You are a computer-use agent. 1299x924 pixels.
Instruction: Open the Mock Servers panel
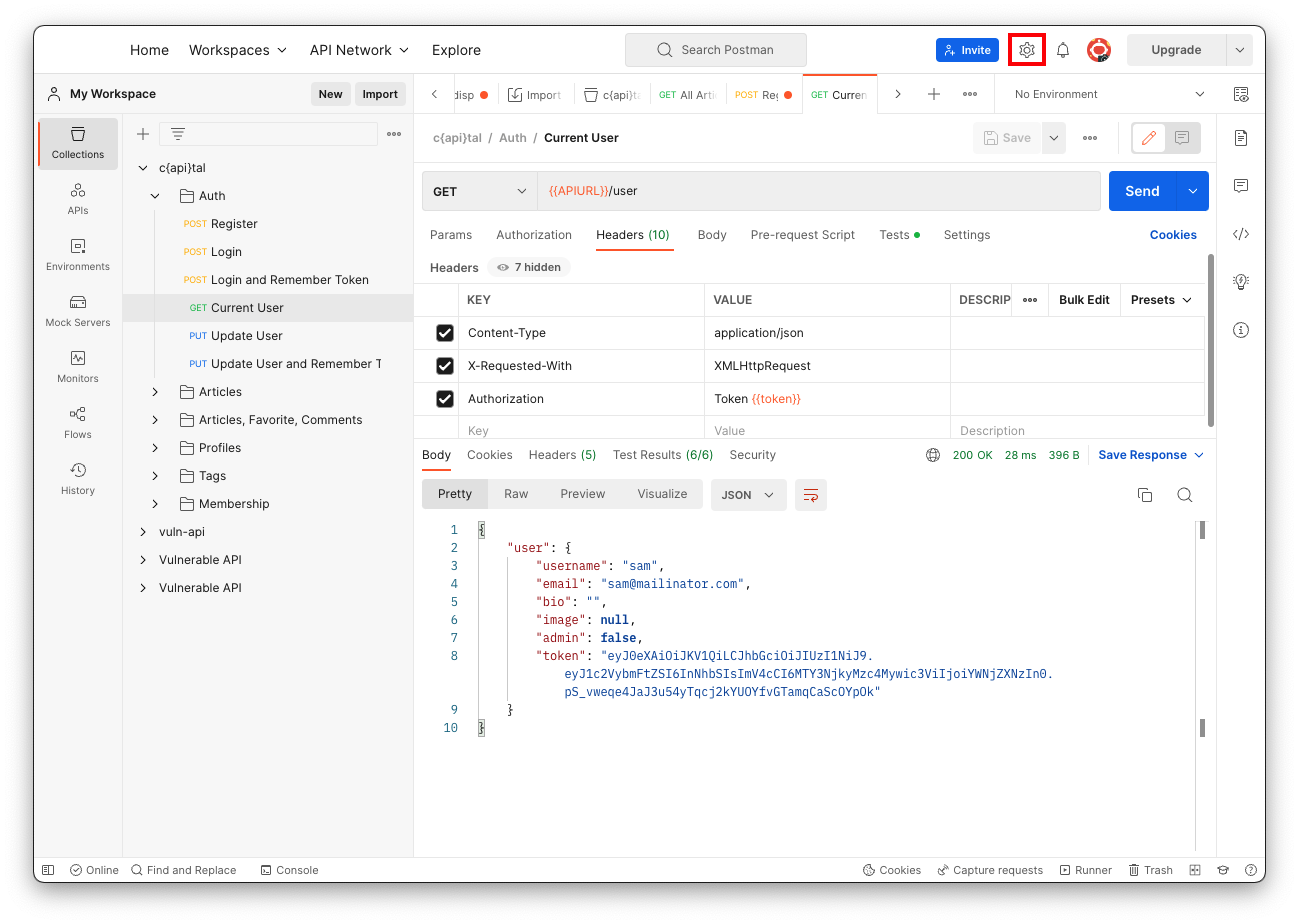78,310
